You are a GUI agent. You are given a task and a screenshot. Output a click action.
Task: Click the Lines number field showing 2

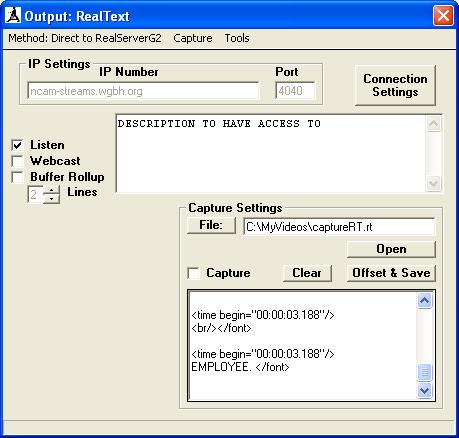35,194
